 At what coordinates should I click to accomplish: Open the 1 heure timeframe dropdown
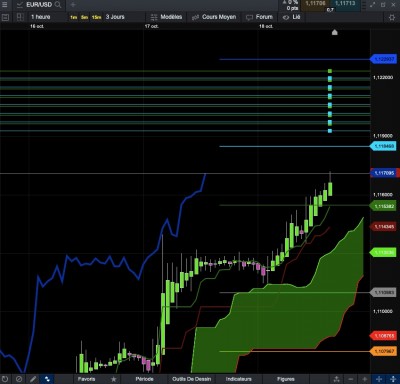click(x=41, y=17)
